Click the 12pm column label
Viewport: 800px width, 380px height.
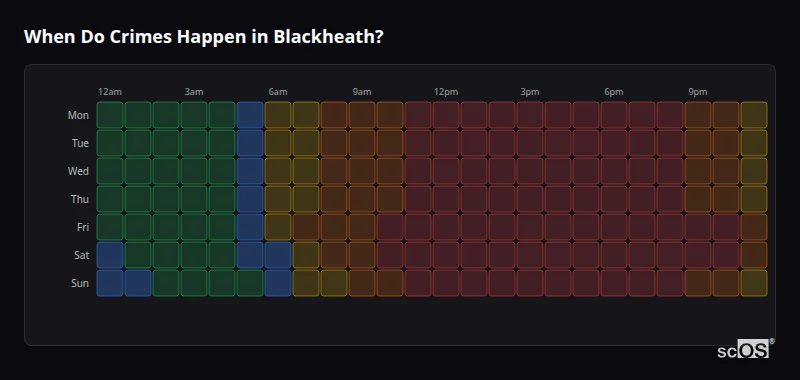click(446, 92)
